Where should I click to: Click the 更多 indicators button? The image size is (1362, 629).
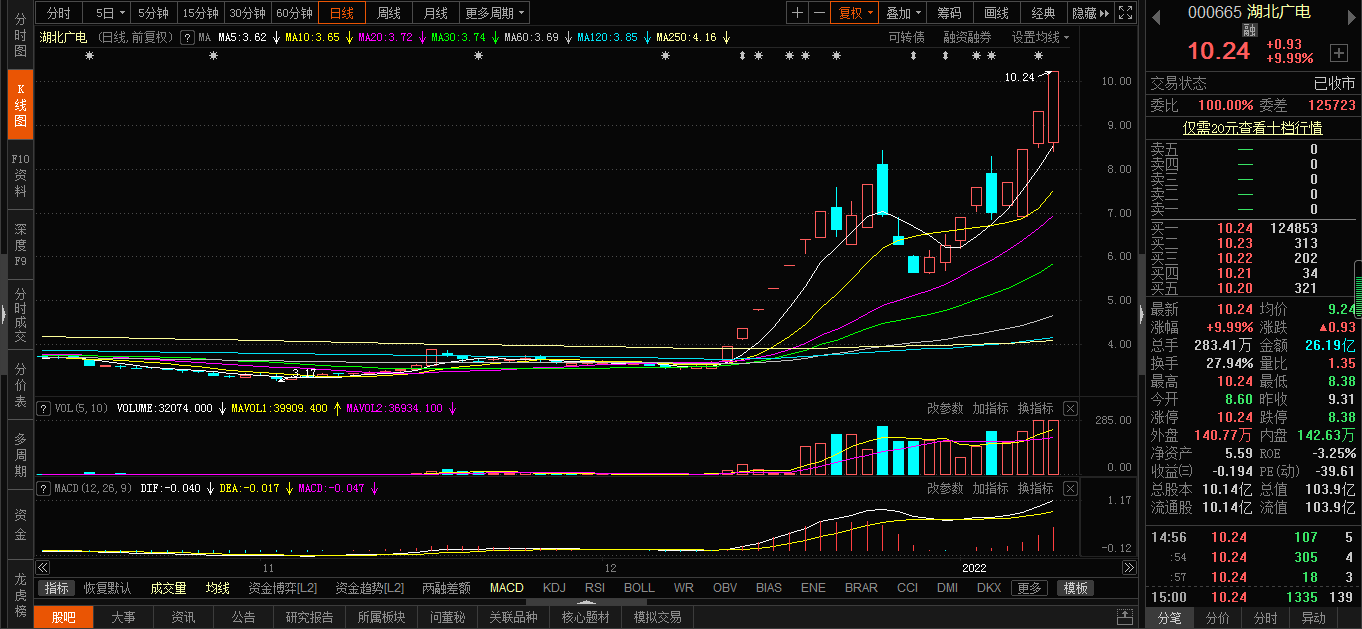pos(1029,588)
